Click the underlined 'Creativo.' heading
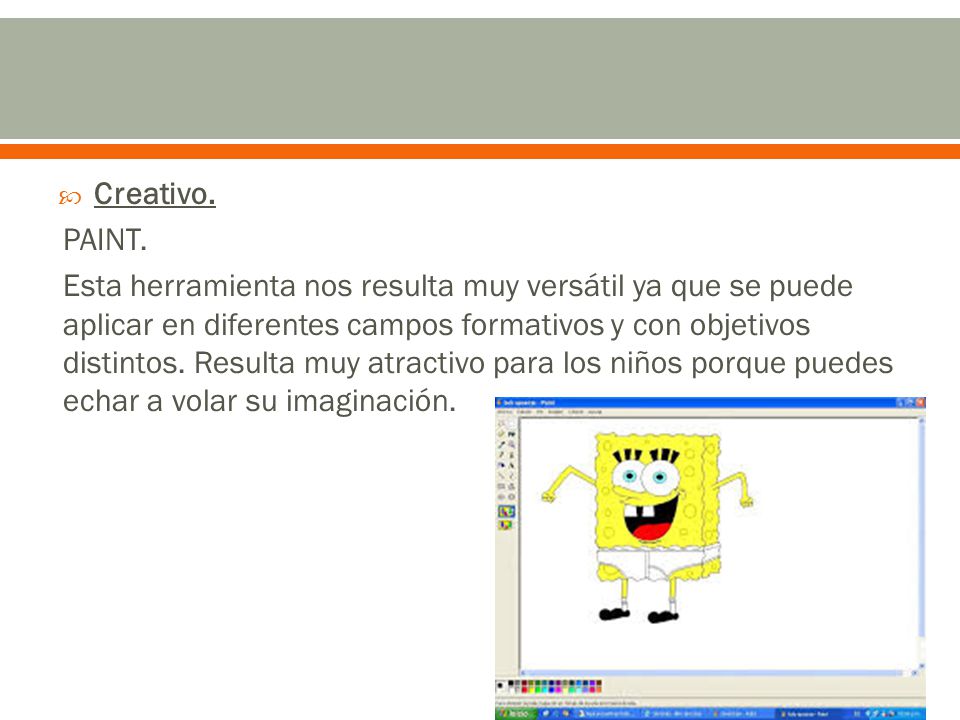This screenshot has width=960, height=720. 154,194
